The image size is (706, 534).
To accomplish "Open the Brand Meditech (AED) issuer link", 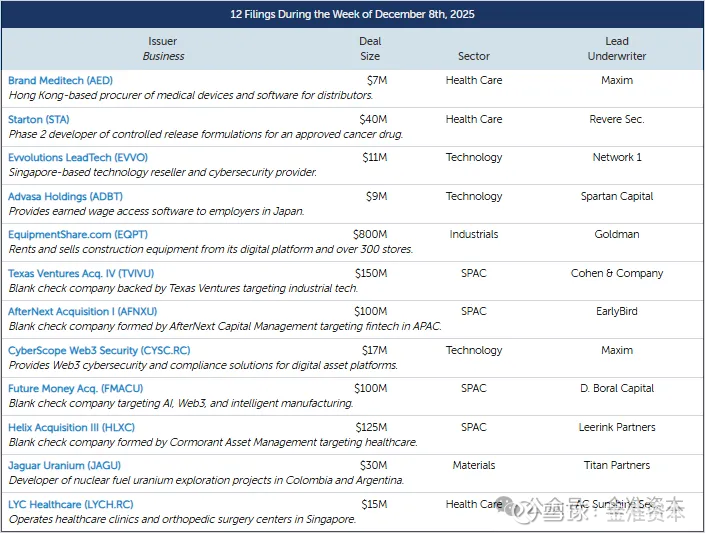I will (59, 80).
